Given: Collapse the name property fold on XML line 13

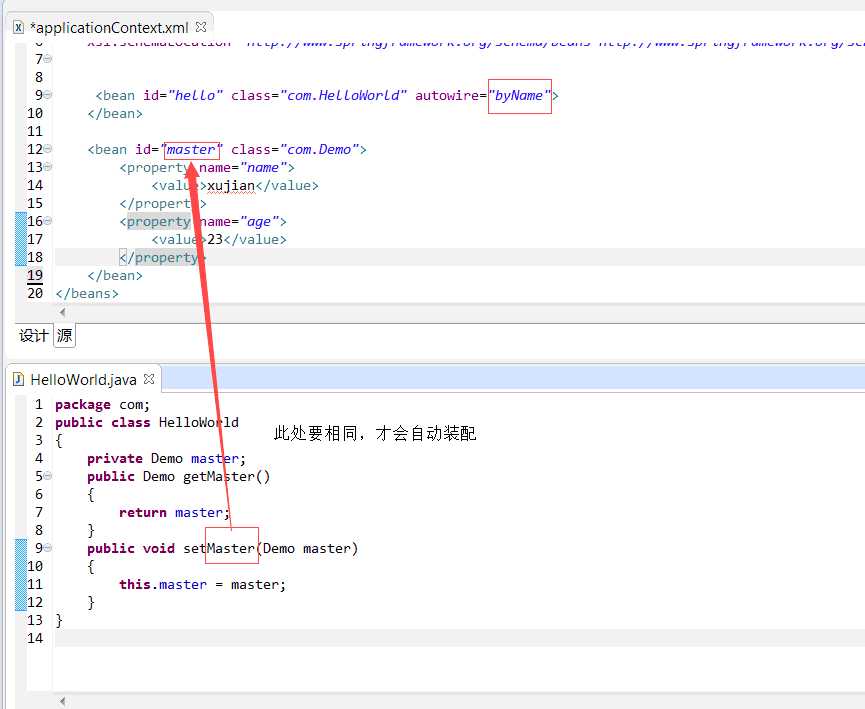Looking at the screenshot, I should click(x=48, y=167).
